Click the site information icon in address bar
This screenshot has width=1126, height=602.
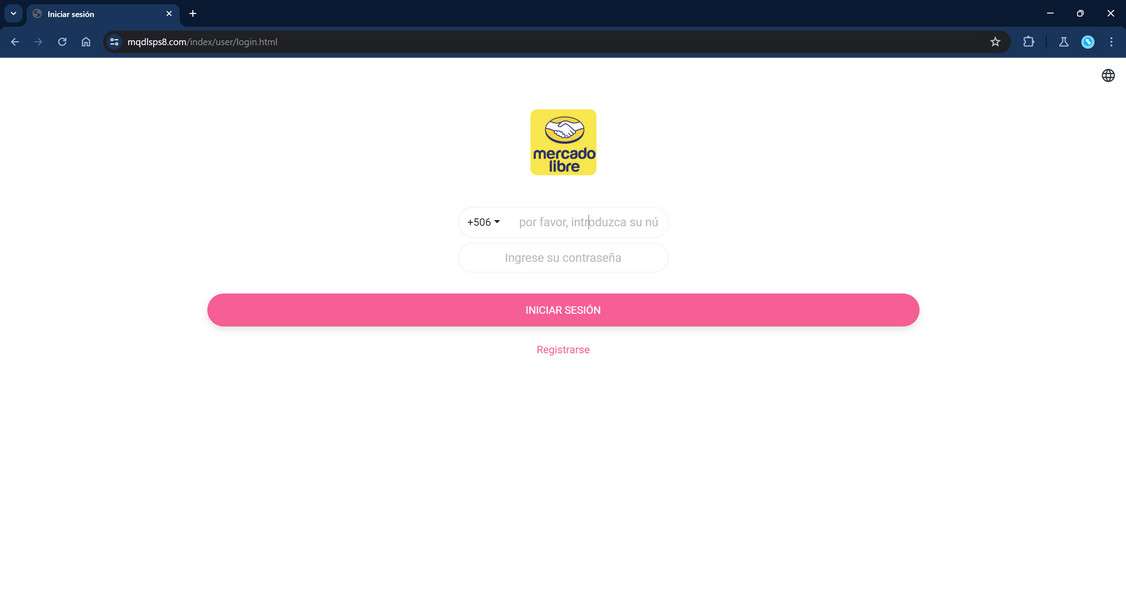113,41
